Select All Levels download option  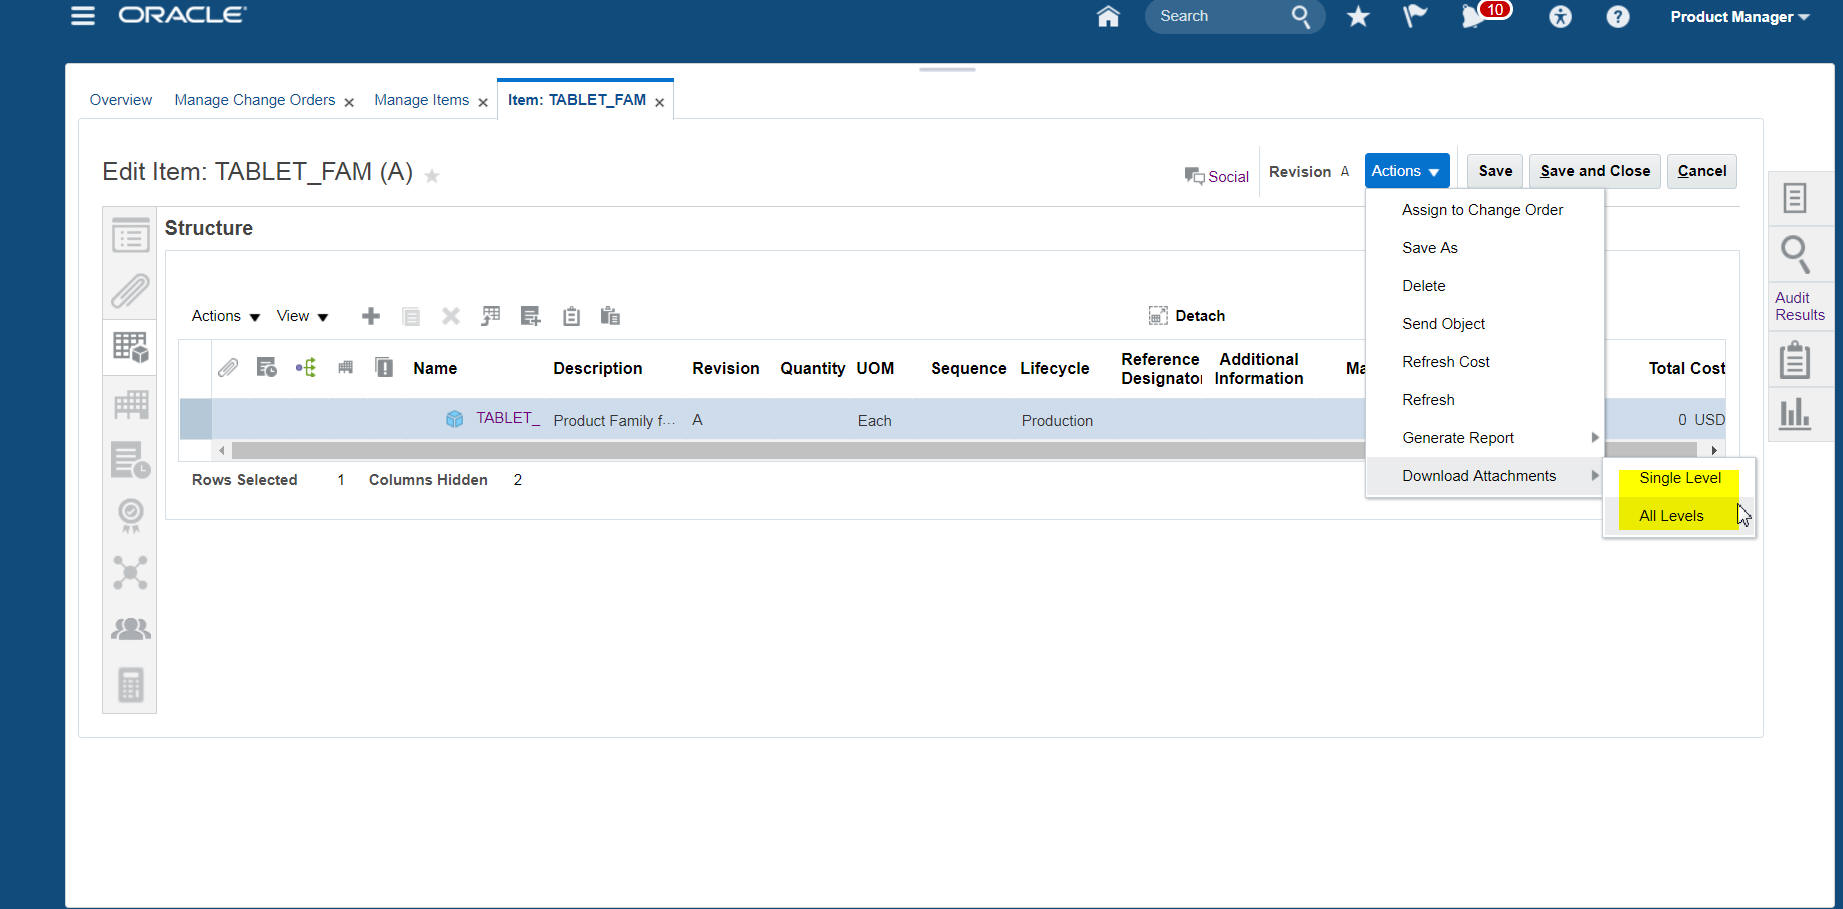coord(1679,516)
